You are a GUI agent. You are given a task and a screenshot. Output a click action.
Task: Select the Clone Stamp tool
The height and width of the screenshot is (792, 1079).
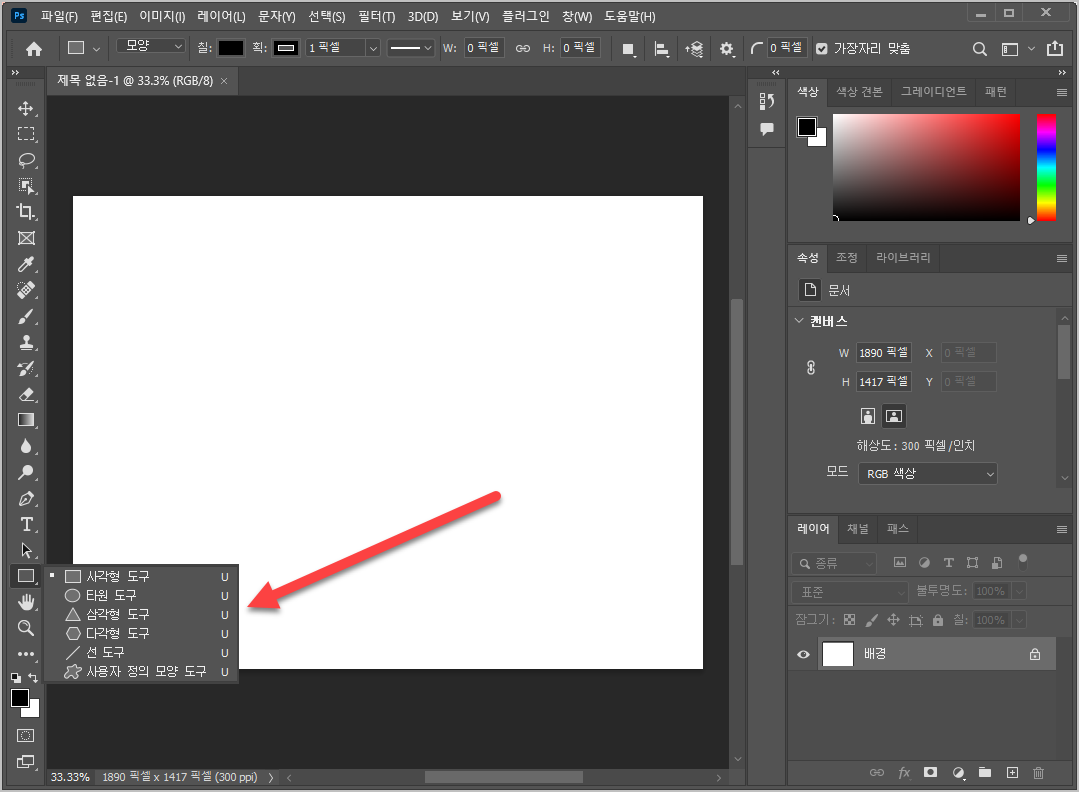click(26, 342)
